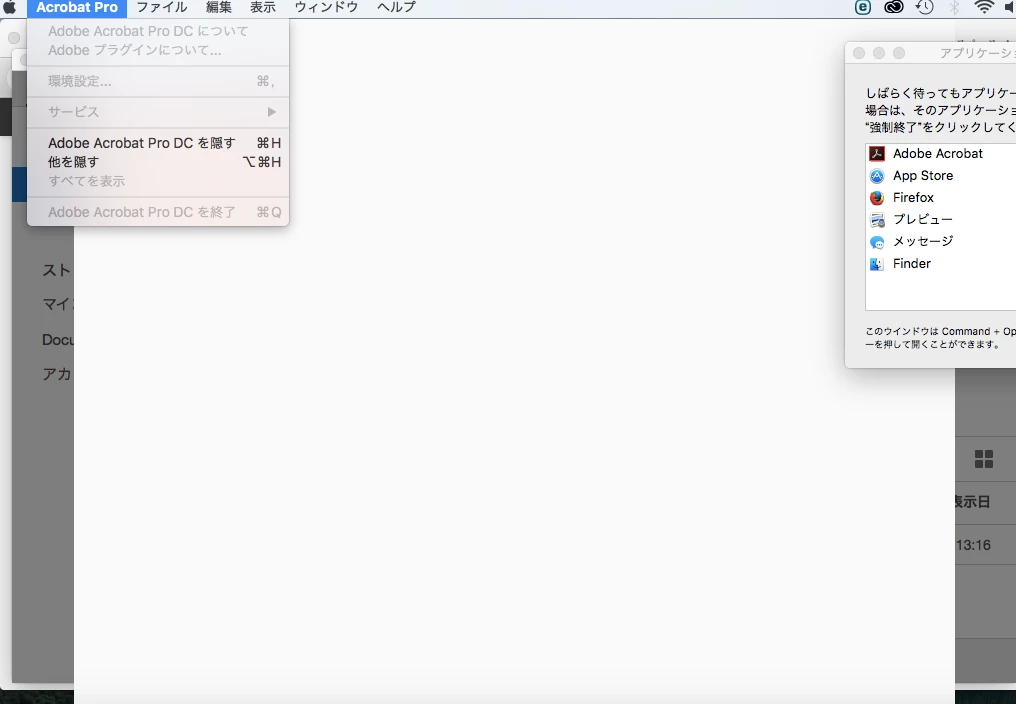Viewport: 1016px width, 704px height.
Task: Click the green e icon in the menu bar
Action: (x=862, y=7)
